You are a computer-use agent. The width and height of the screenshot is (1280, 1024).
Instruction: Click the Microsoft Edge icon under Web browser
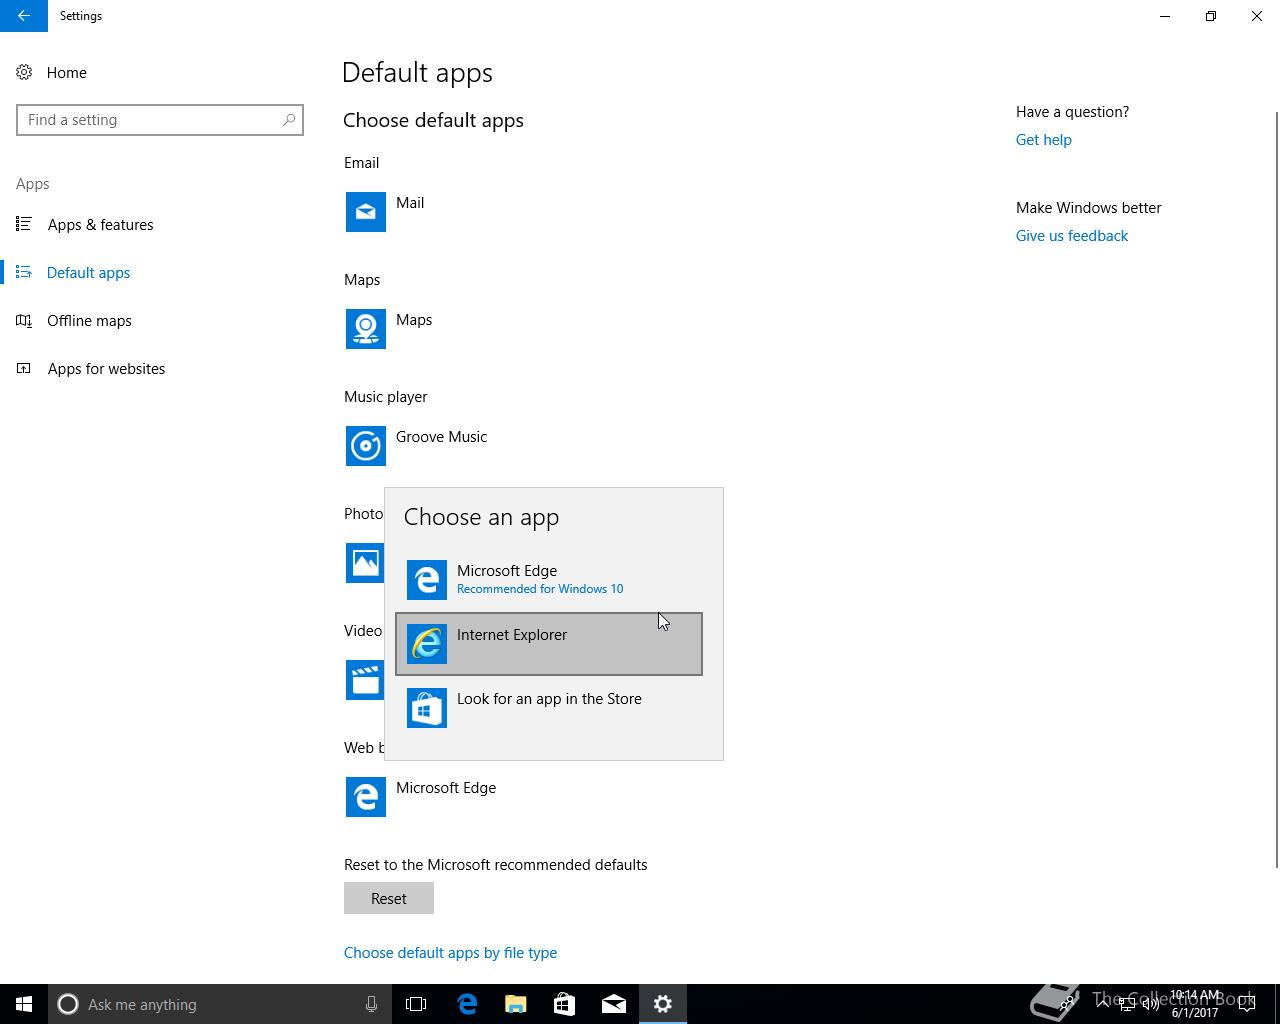[366, 797]
